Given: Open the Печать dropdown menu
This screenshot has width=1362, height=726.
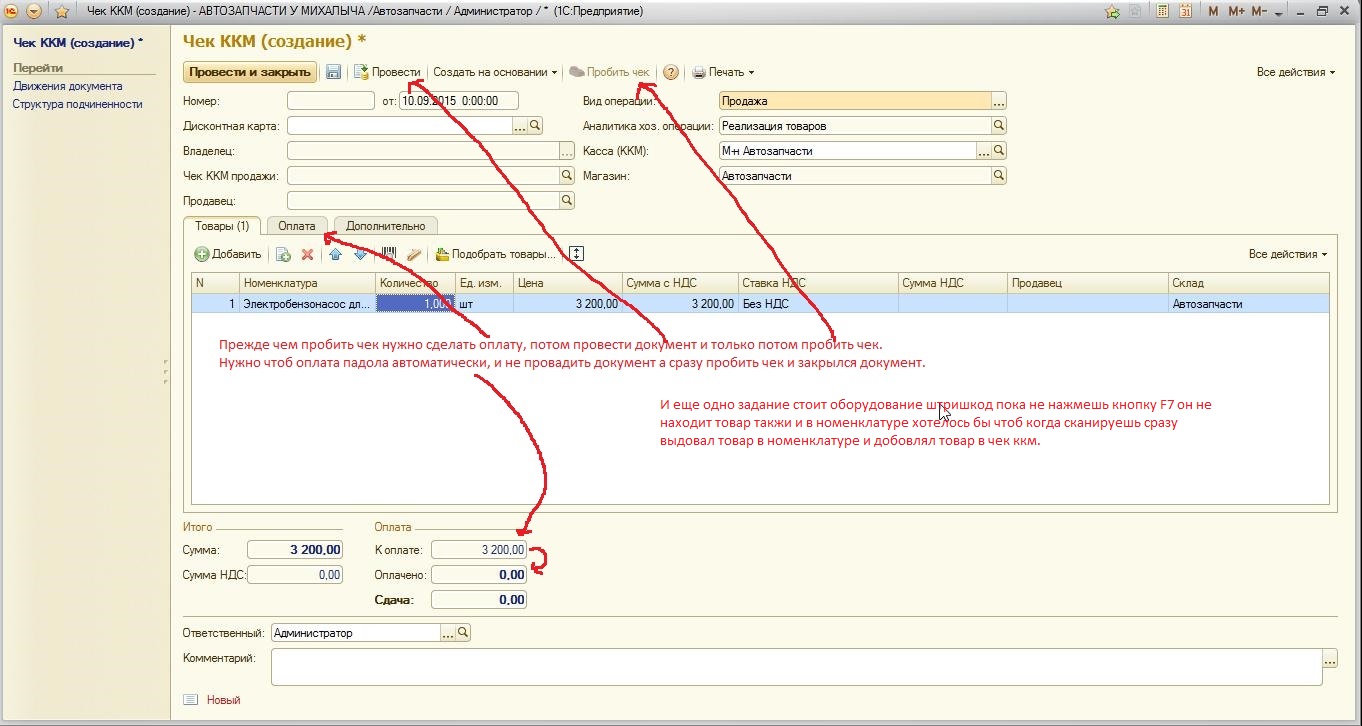Looking at the screenshot, I should (723, 72).
